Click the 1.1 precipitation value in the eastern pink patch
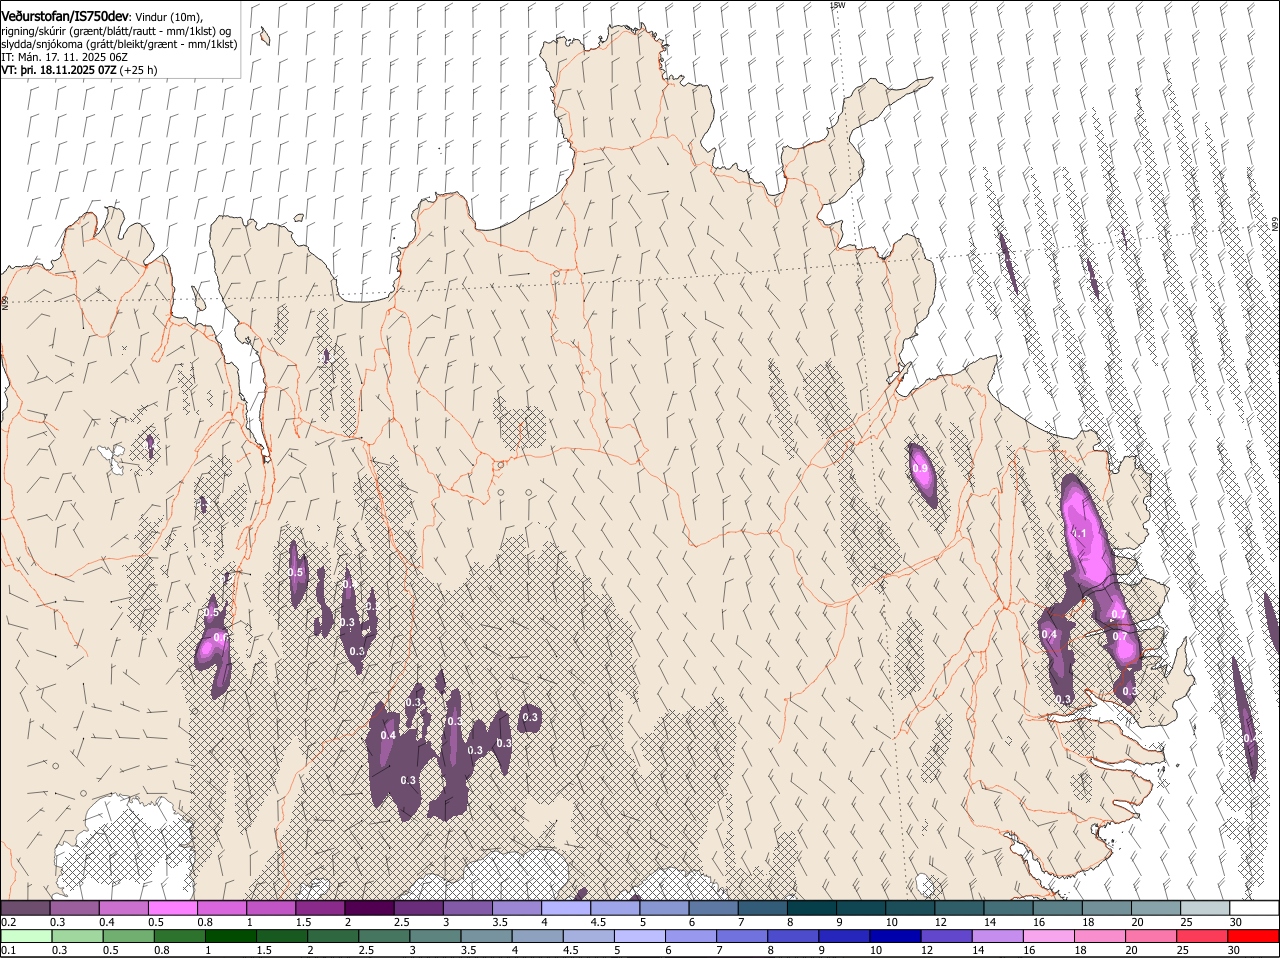 (1079, 534)
